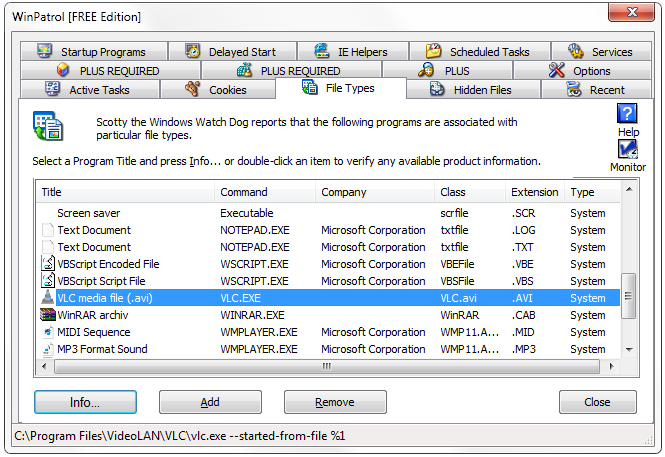665x457 pixels.
Task: Open the Startup Programs tab
Action: [94, 51]
